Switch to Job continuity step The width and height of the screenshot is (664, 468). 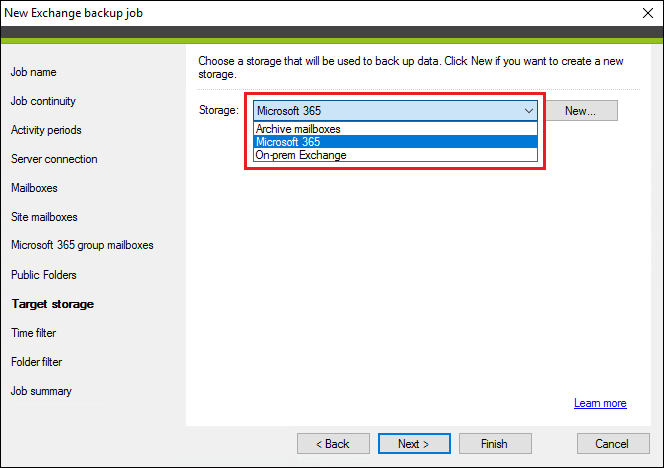coord(43,101)
